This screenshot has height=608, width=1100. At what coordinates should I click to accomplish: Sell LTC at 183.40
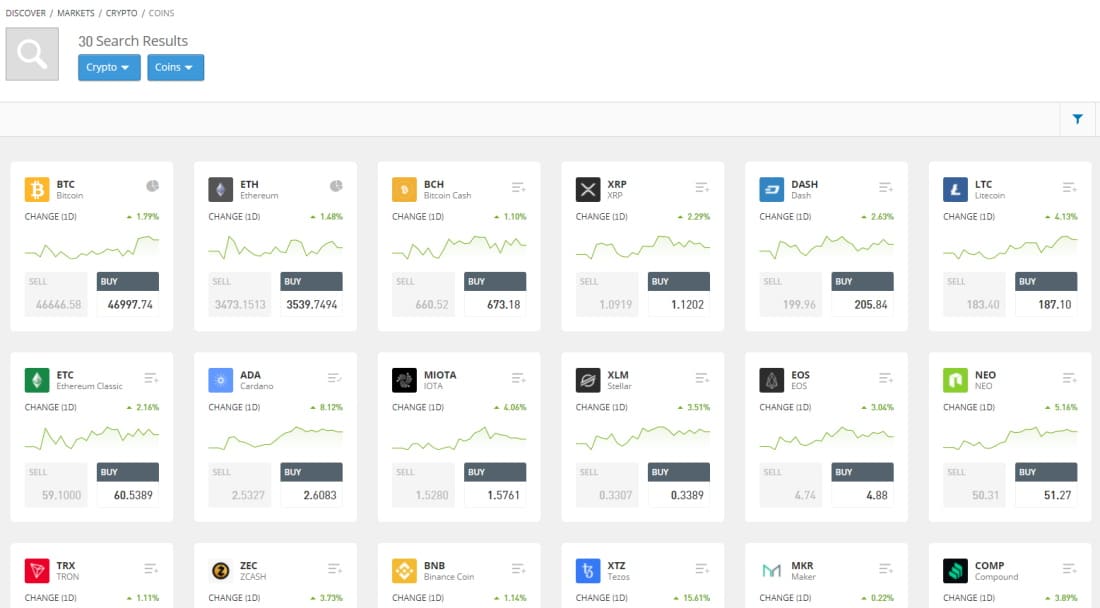coord(975,295)
